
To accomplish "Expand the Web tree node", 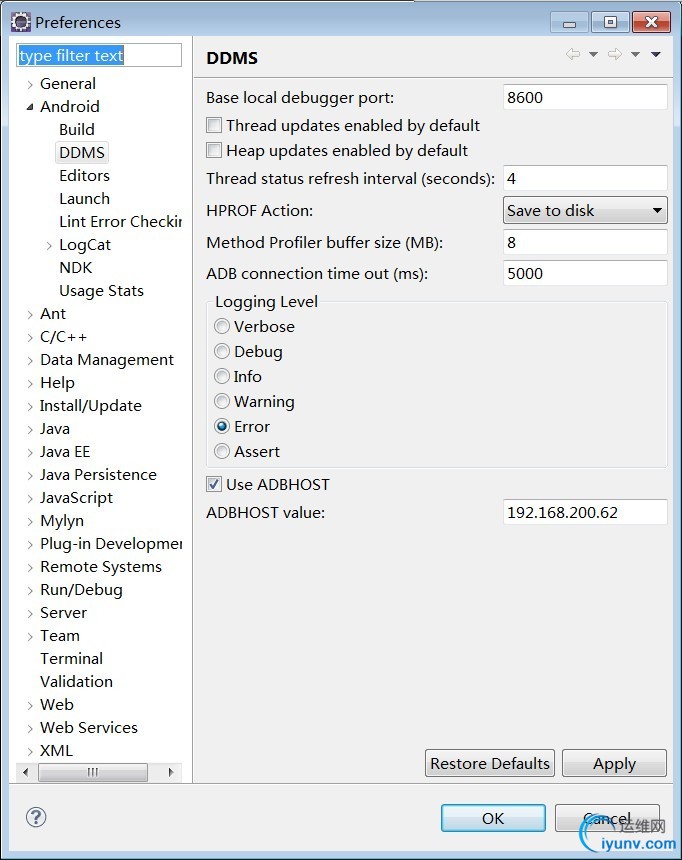I will [x=30, y=705].
